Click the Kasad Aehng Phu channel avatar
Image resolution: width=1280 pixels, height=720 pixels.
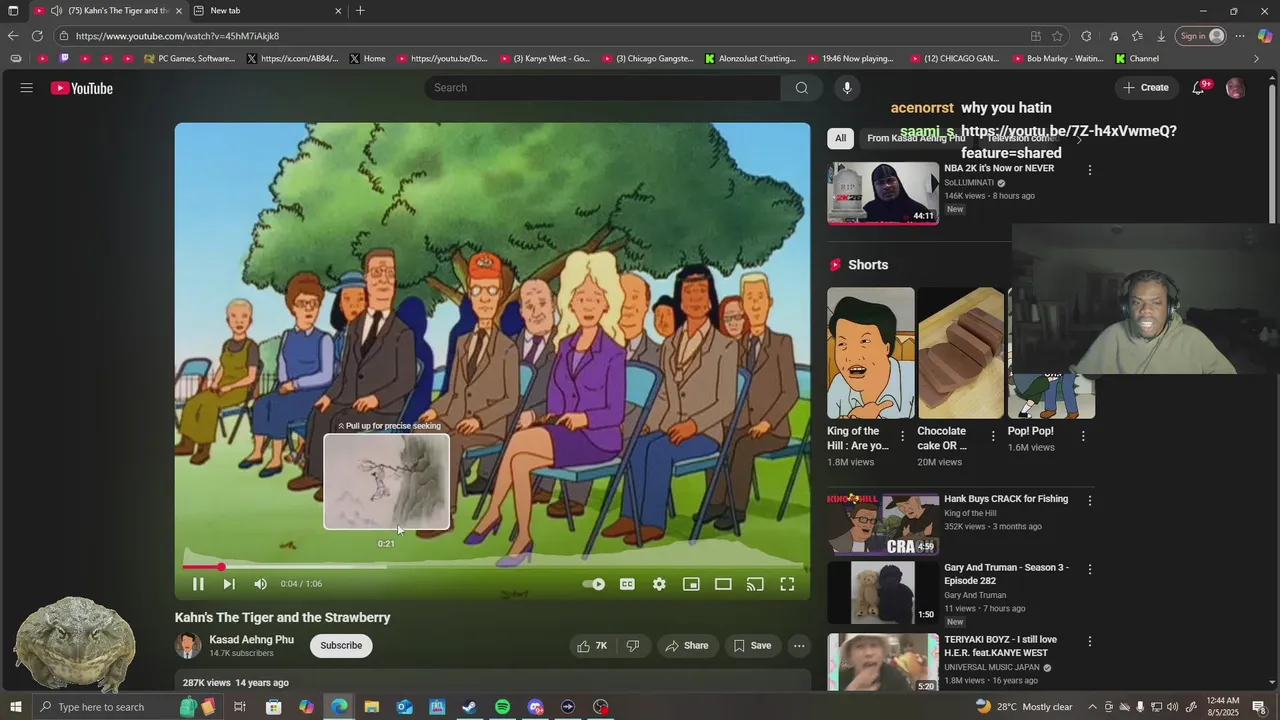188,646
